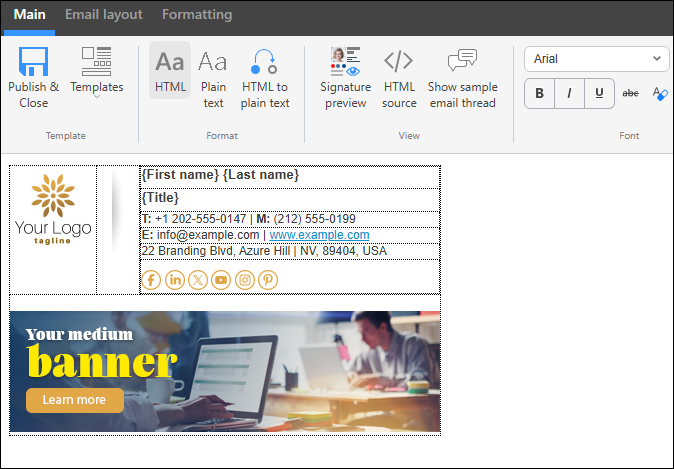Click the Learn more banner button
Image resolution: width=674 pixels, height=469 pixels.
75,400
